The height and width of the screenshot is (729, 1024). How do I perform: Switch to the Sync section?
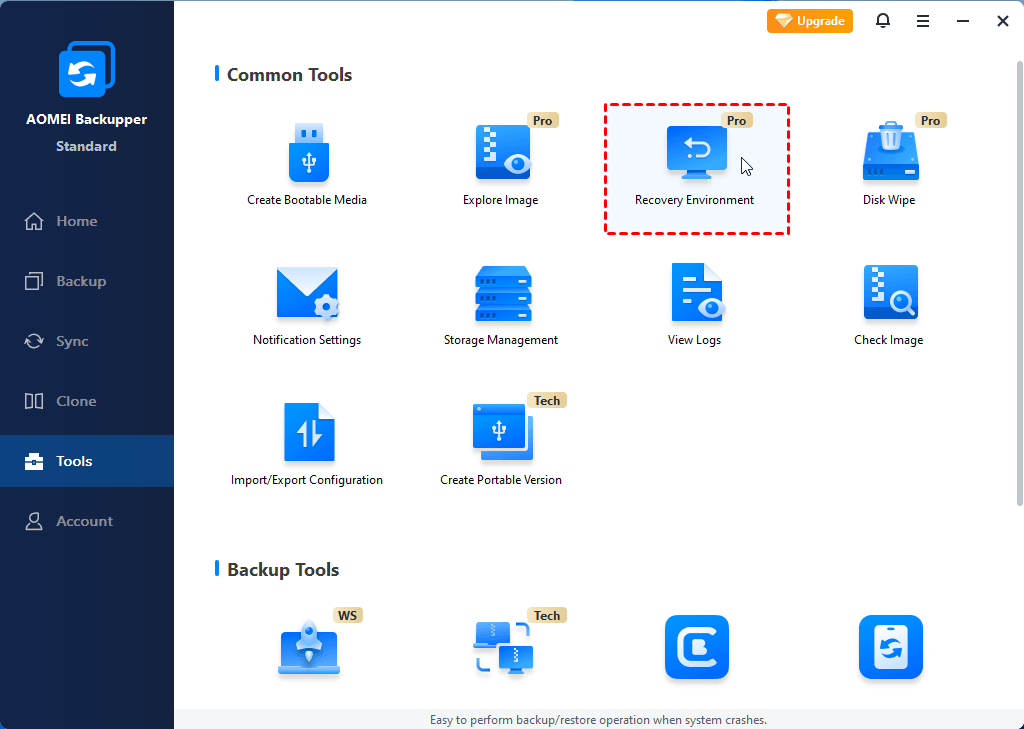click(87, 342)
